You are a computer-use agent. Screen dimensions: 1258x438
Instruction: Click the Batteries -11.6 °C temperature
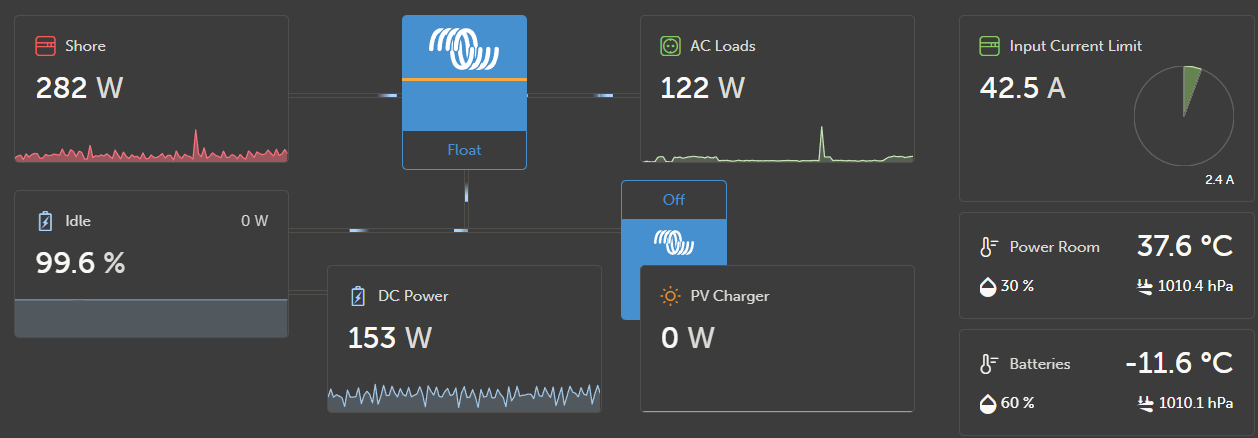pos(1179,362)
